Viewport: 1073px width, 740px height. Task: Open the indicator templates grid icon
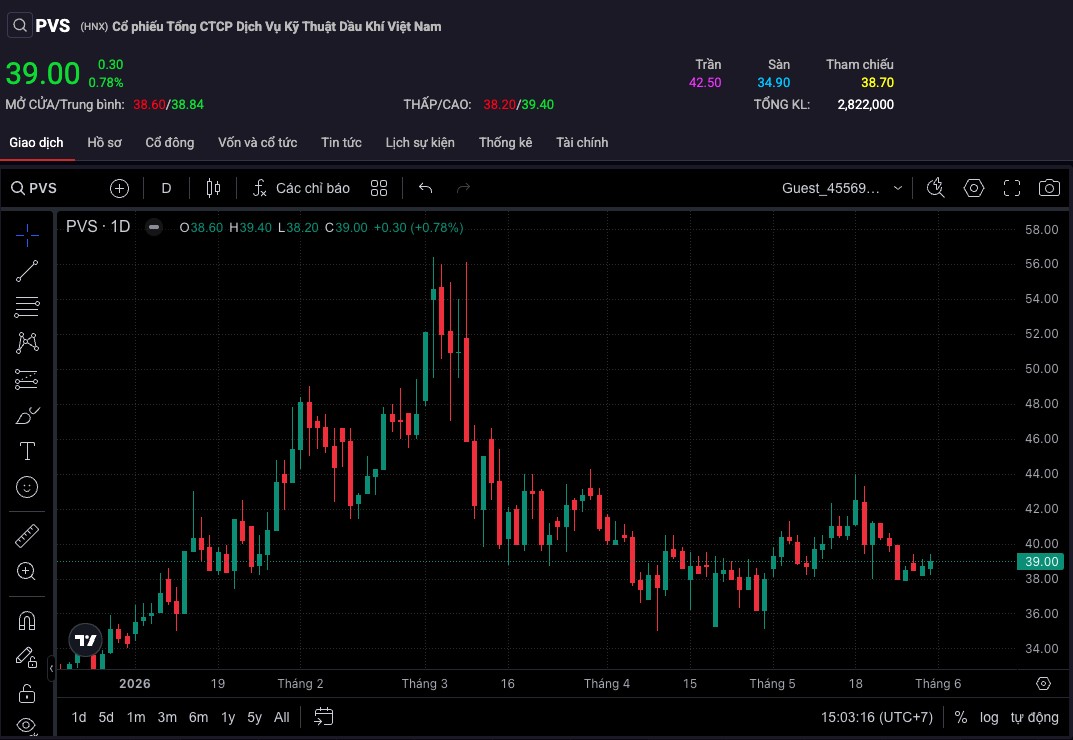coord(379,188)
